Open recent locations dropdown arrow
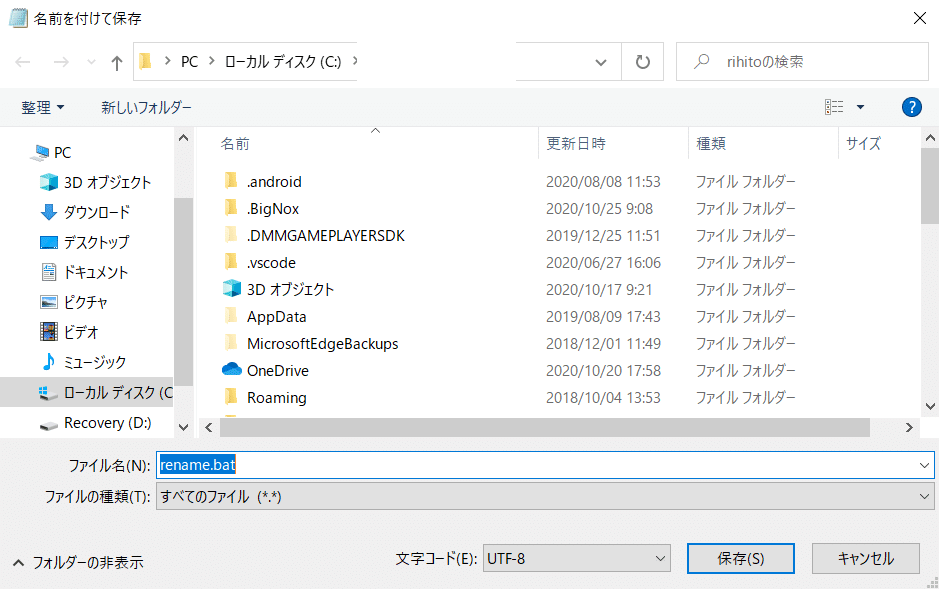This screenshot has width=939, height=589. coord(91,62)
